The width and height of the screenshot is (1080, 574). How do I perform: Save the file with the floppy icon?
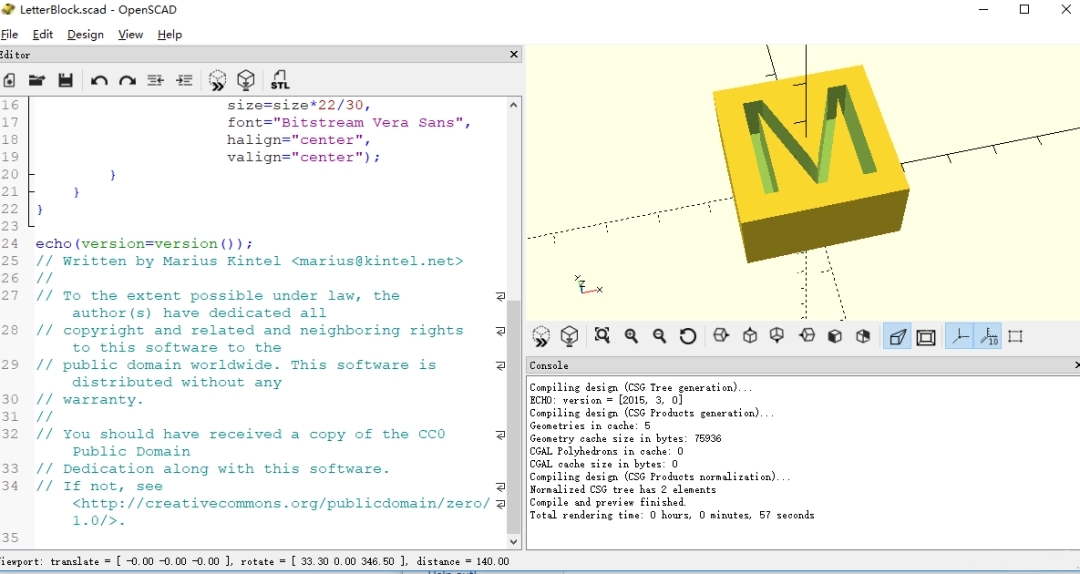[x=65, y=80]
